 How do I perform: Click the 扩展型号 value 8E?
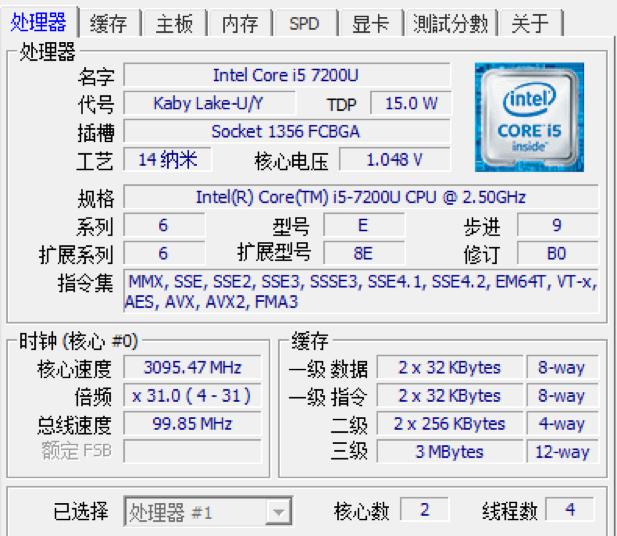(x=363, y=253)
